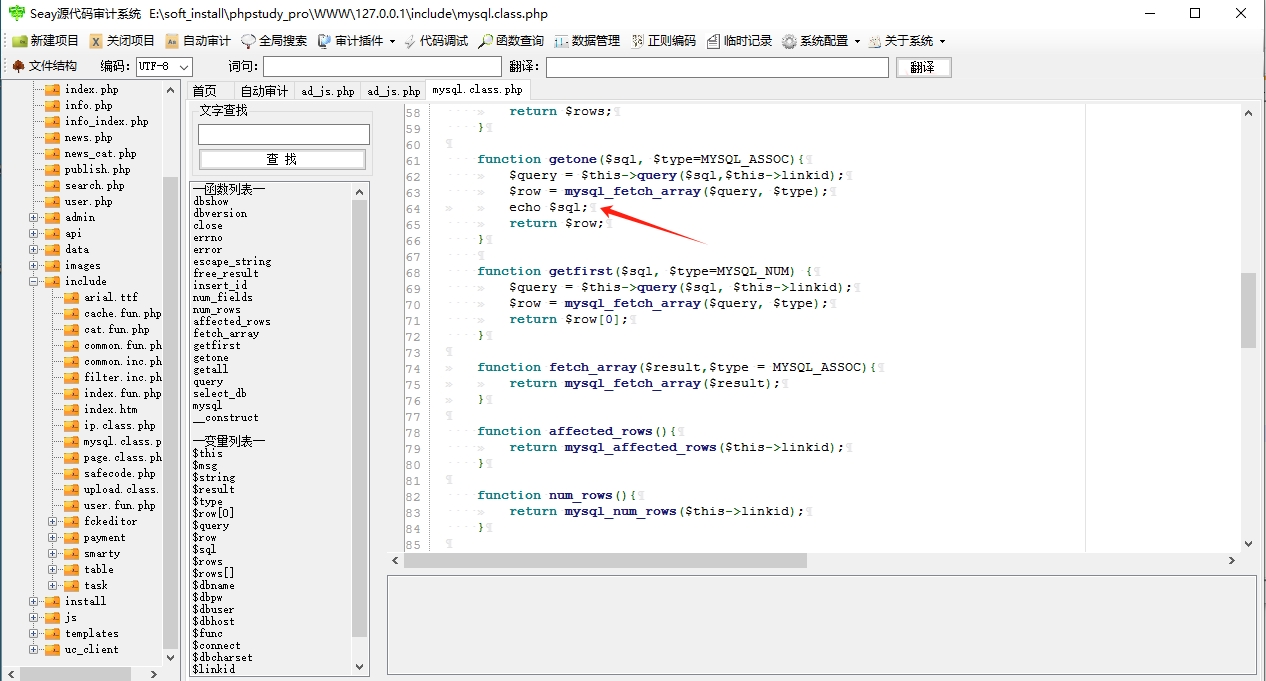Click function list panel scrollbar
The width and height of the screenshot is (1266, 681).
point(360,419)
